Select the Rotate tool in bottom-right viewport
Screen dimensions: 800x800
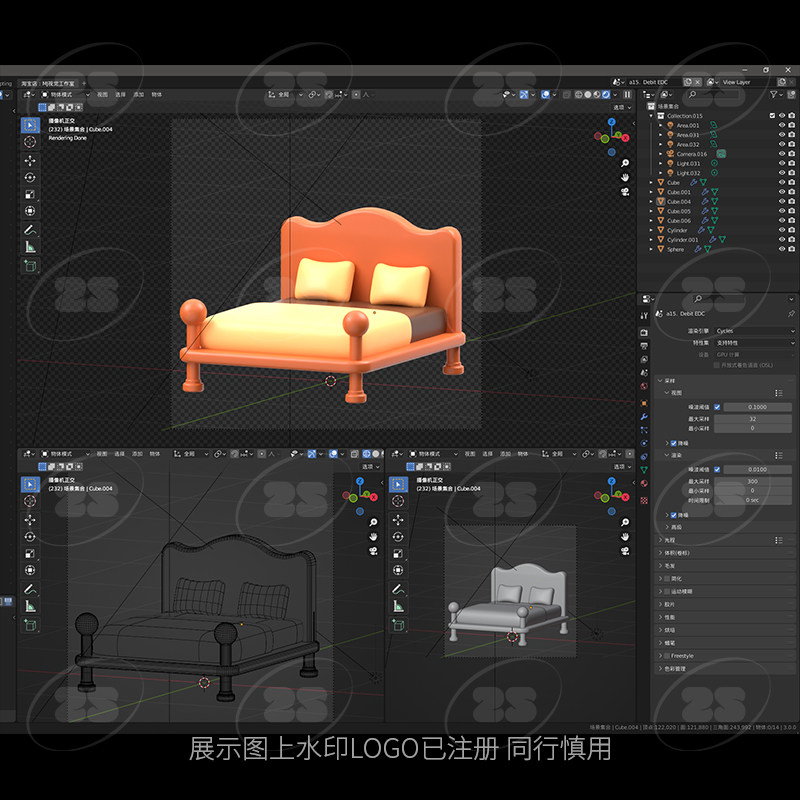pos(398,537)
